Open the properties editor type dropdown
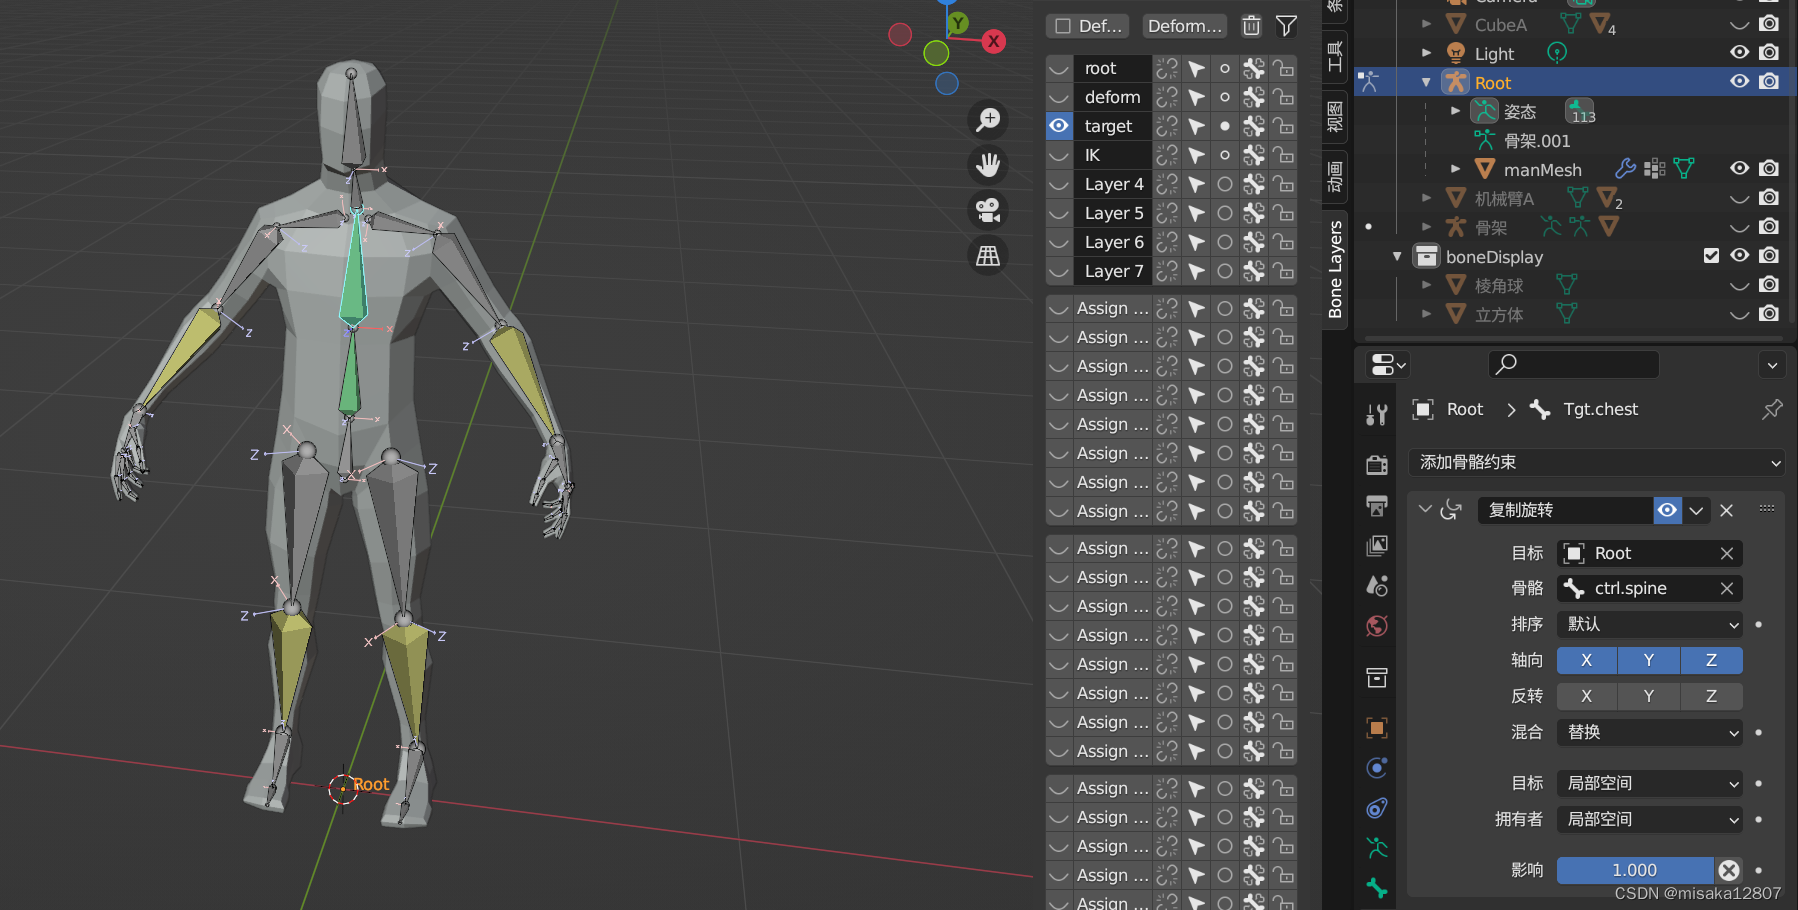Screen dimensions: 1798x910 (1388, 365)
